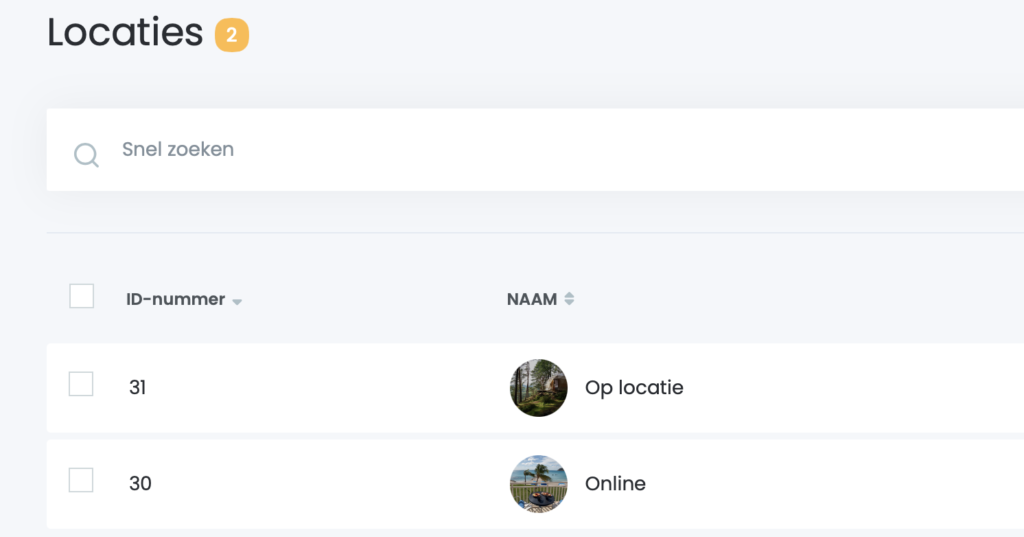This screenshot has width=1024, height=537.
Task: Click the descending arrow next to NAAM
Action: [569, 303]
